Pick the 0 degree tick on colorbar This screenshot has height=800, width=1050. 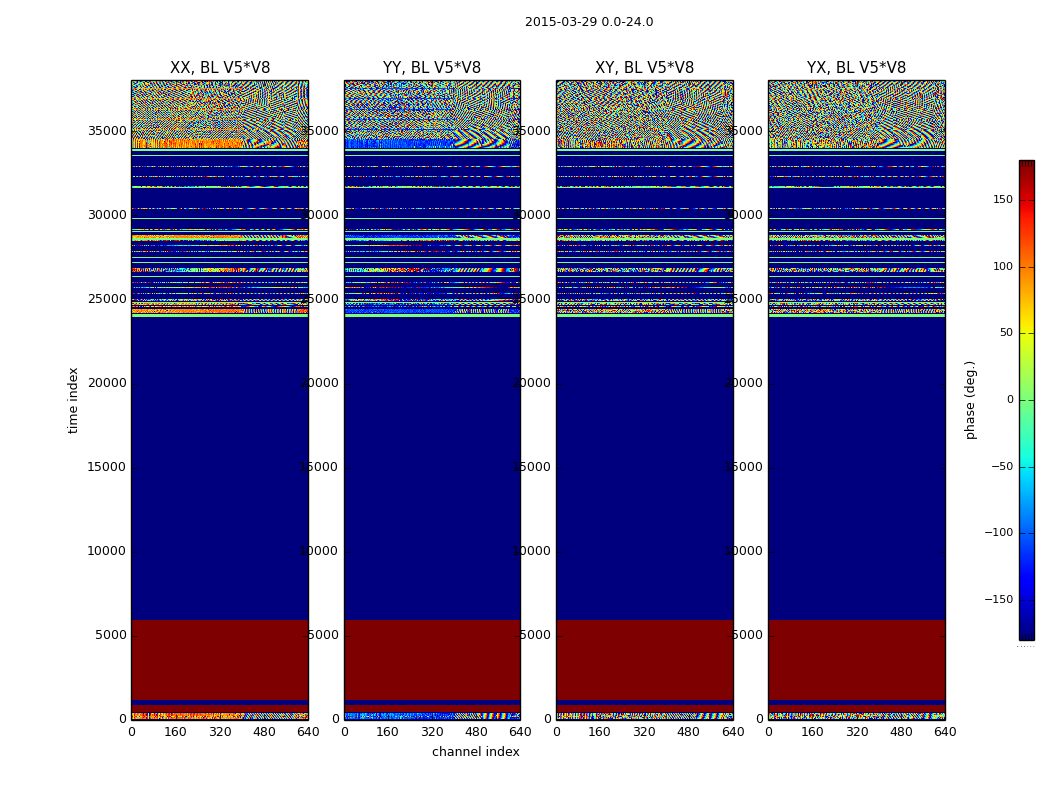1009,400
